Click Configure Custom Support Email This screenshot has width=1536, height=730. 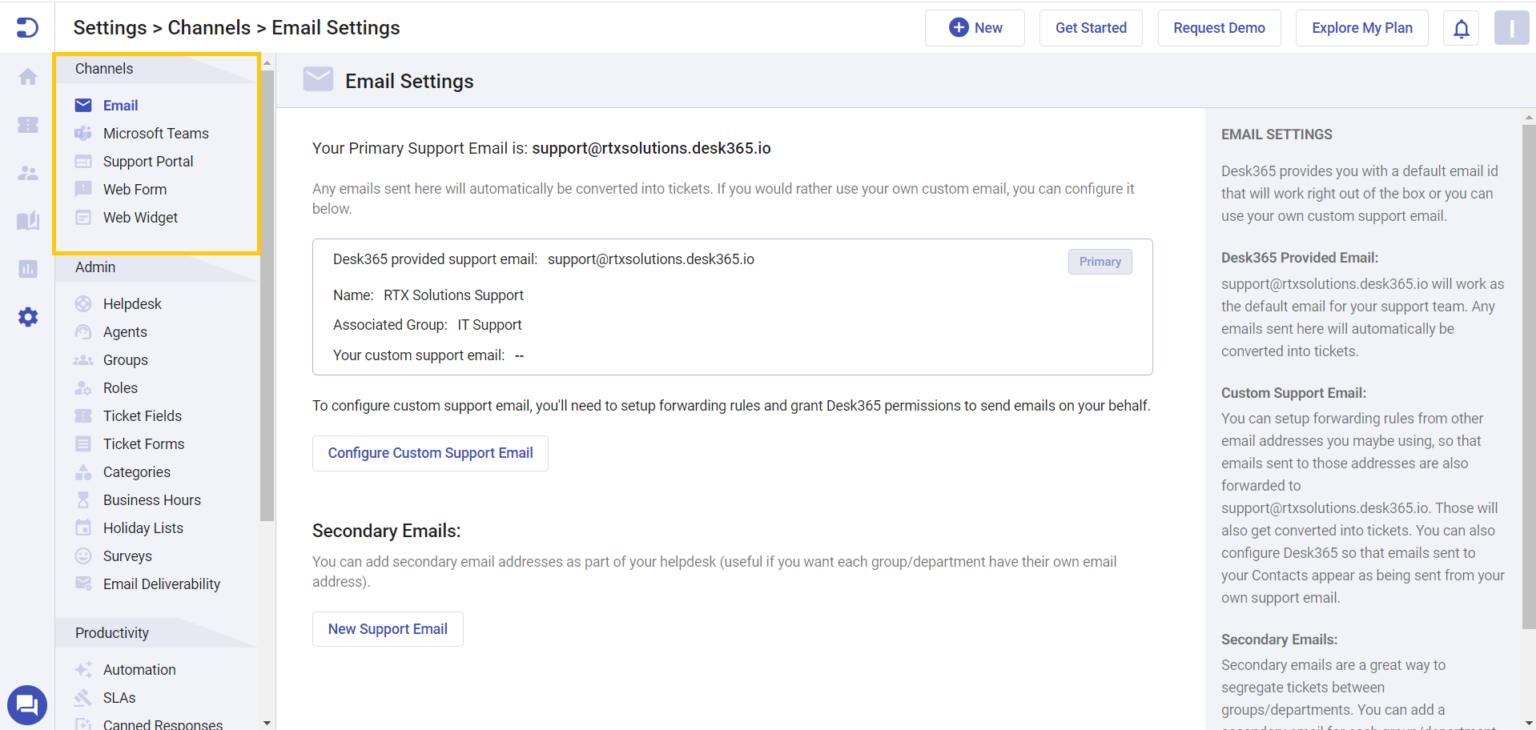430,453
